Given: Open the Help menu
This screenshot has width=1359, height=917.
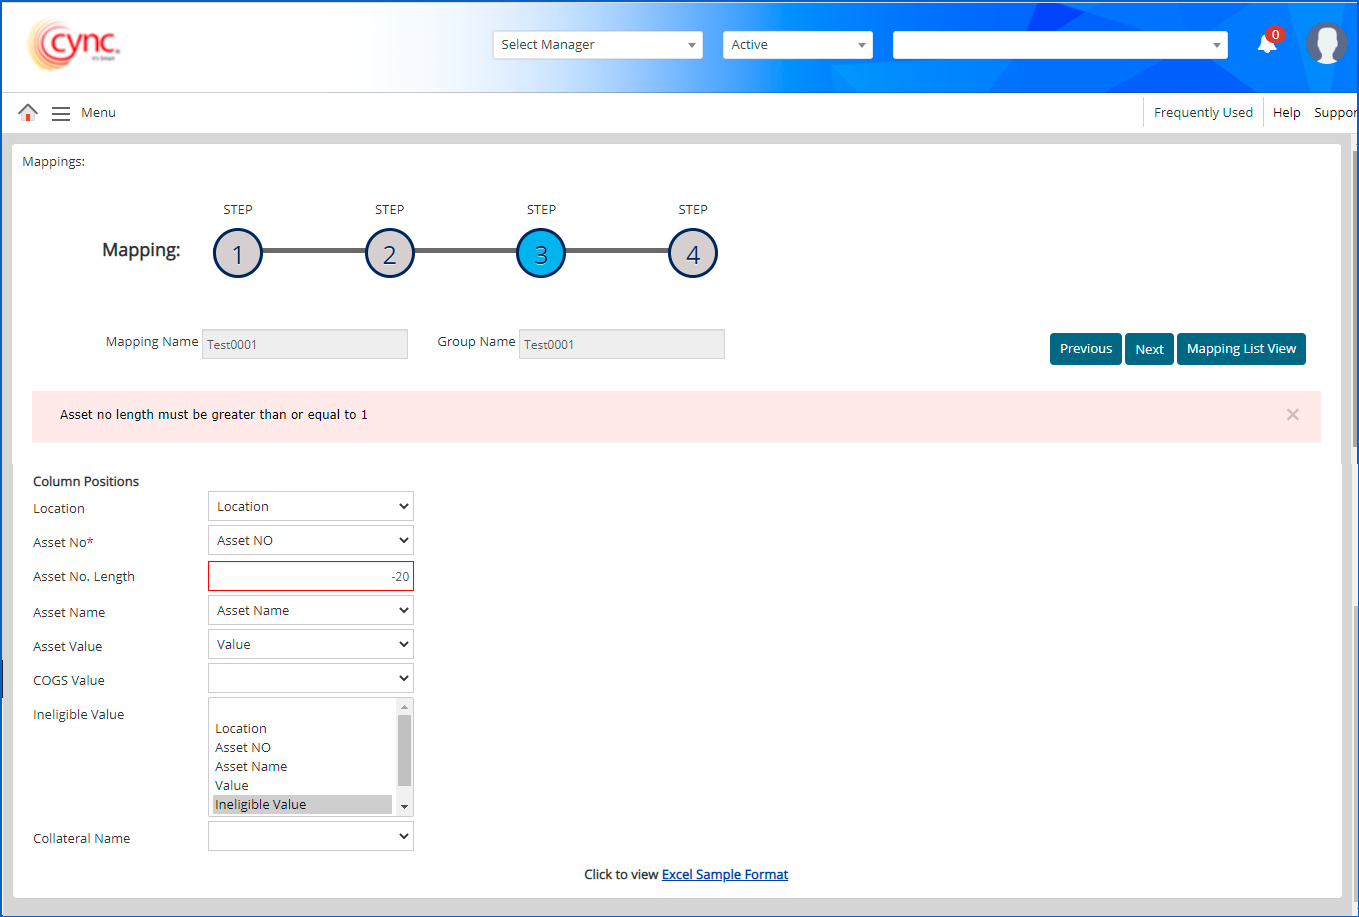Looking at the screenshot, I should point(1286,113).
